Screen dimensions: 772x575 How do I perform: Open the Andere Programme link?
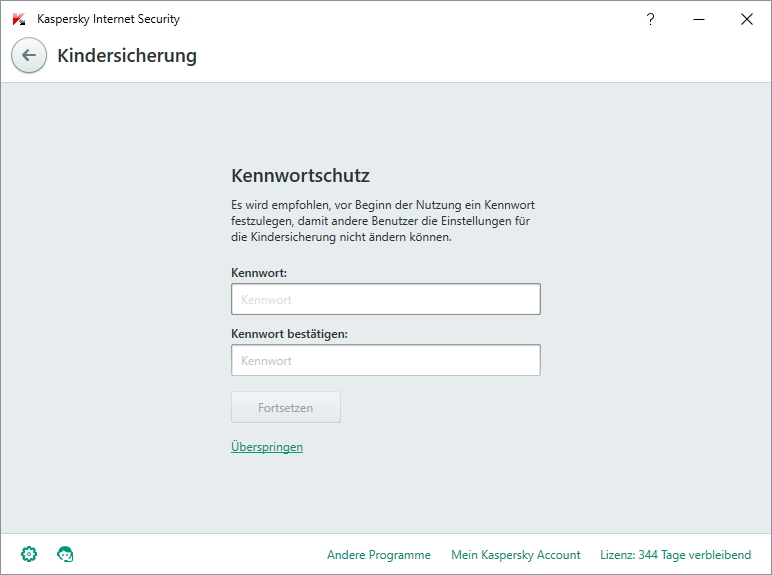click(x=379, y=555)
